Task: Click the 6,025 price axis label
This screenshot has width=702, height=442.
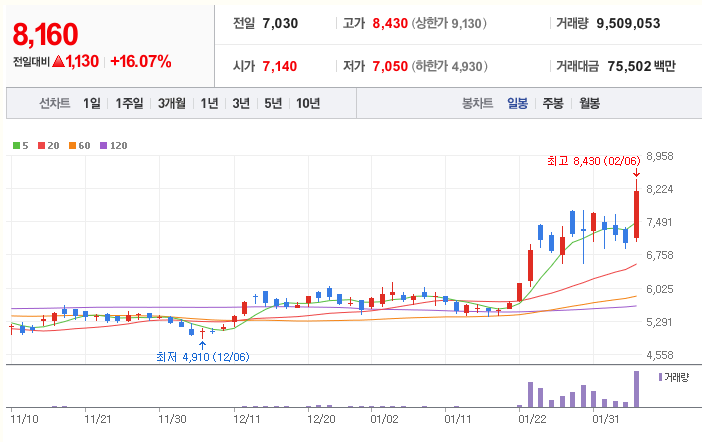Action: click(659, 289)
